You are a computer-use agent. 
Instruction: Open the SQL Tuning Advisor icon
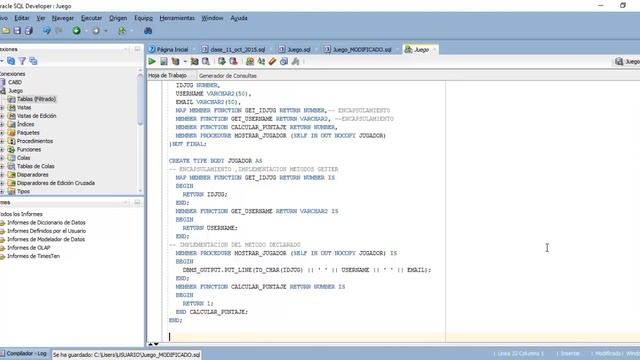(x=206, y=62)
